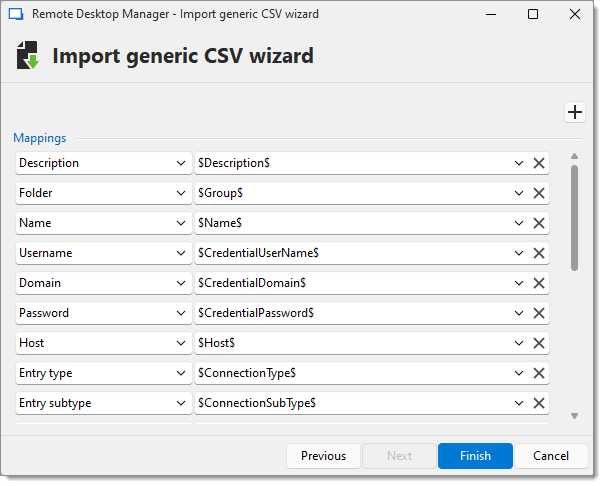Image resolution: width=604 pixels, height=486 pixels.
Task: Remove the Name mapping row
Action: point(539,223)
